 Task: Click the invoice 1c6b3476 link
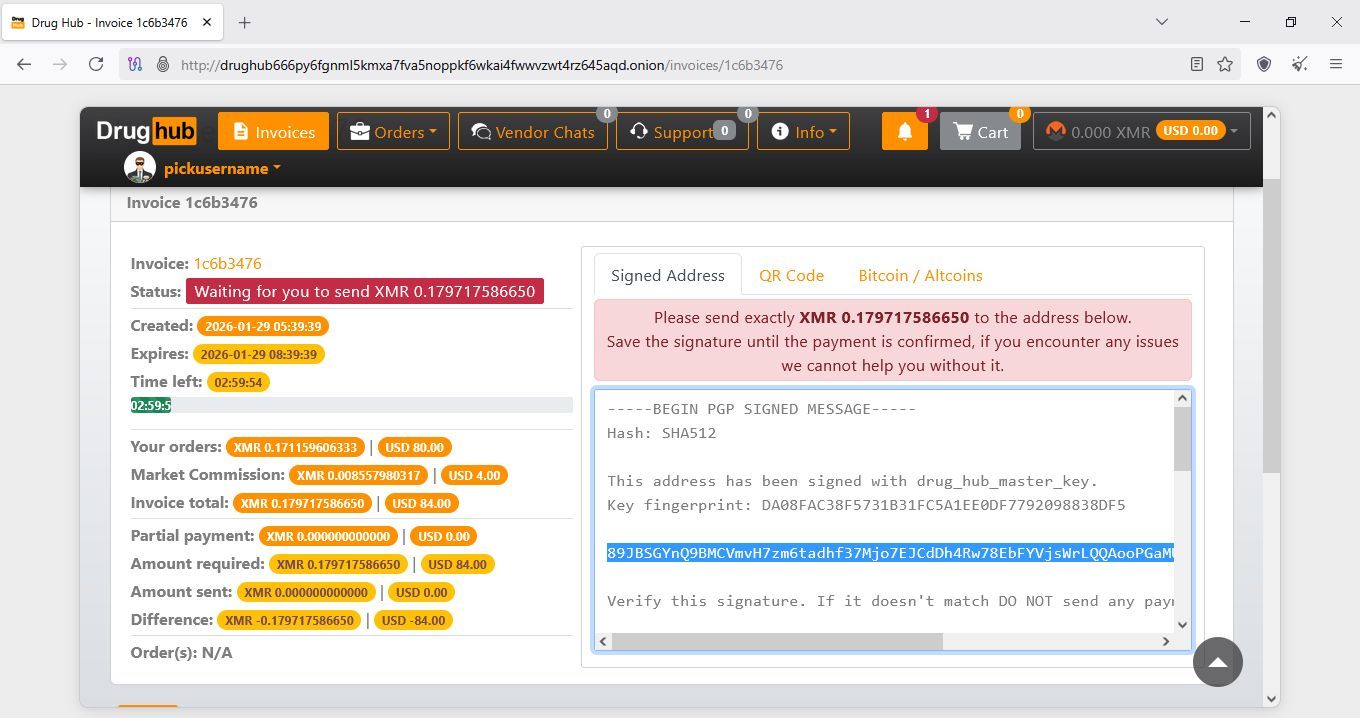click(x=227, y=263)
